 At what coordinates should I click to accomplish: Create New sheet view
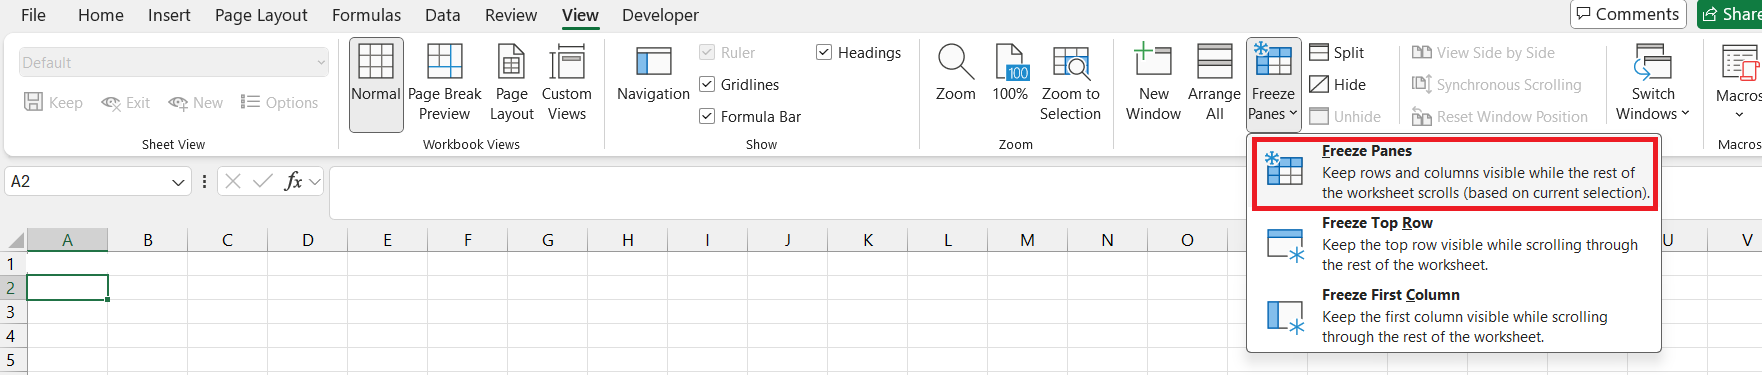195,103
